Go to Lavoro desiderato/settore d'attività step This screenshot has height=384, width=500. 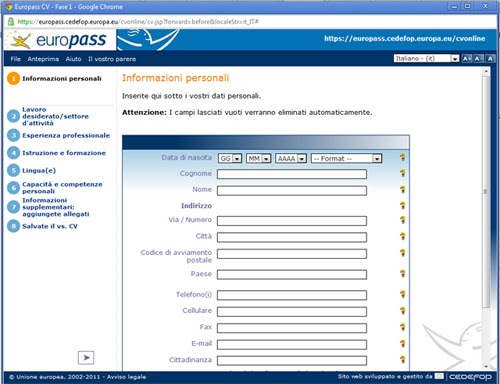click(55, 116)
